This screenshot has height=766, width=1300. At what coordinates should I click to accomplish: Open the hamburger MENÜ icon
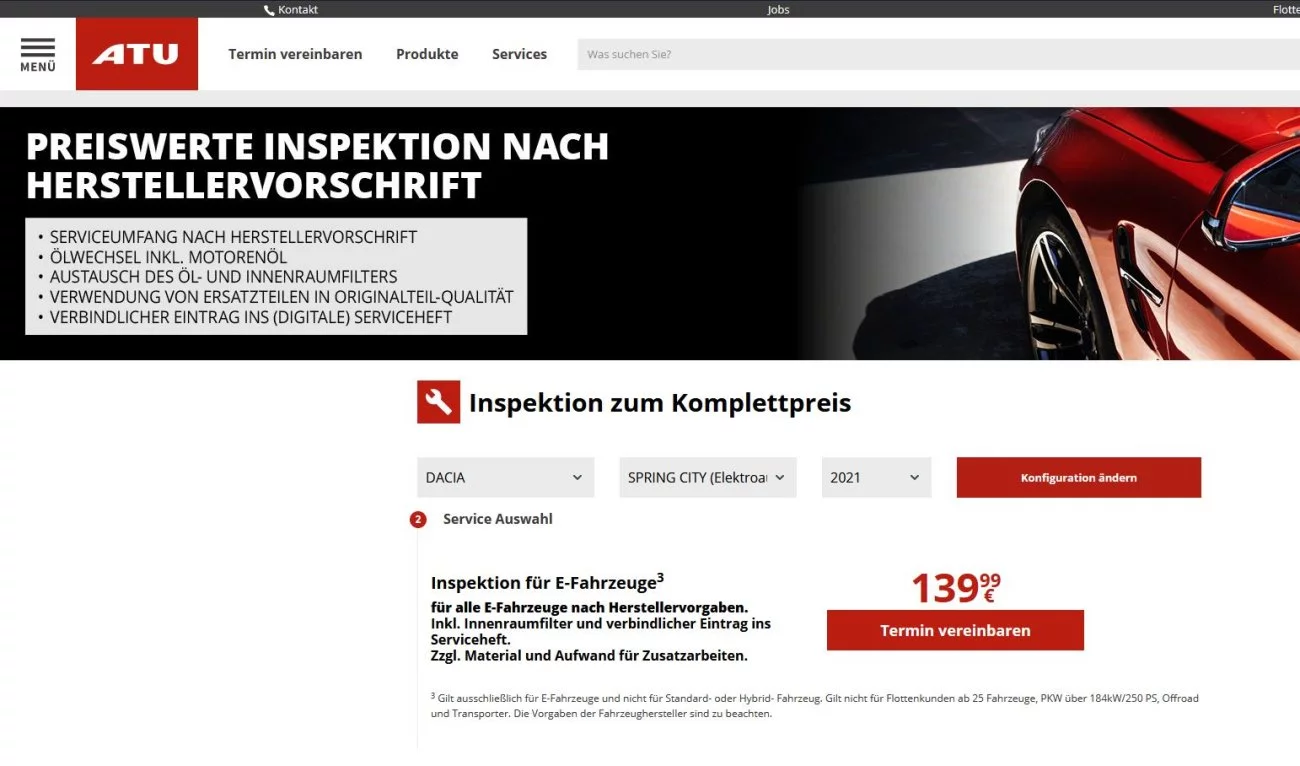coord(38,54)
